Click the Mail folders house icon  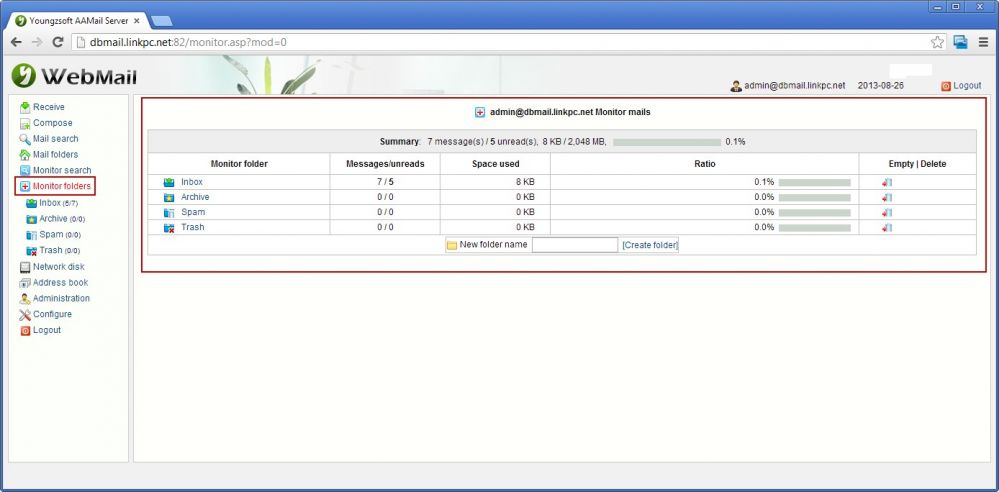(25, 155)
